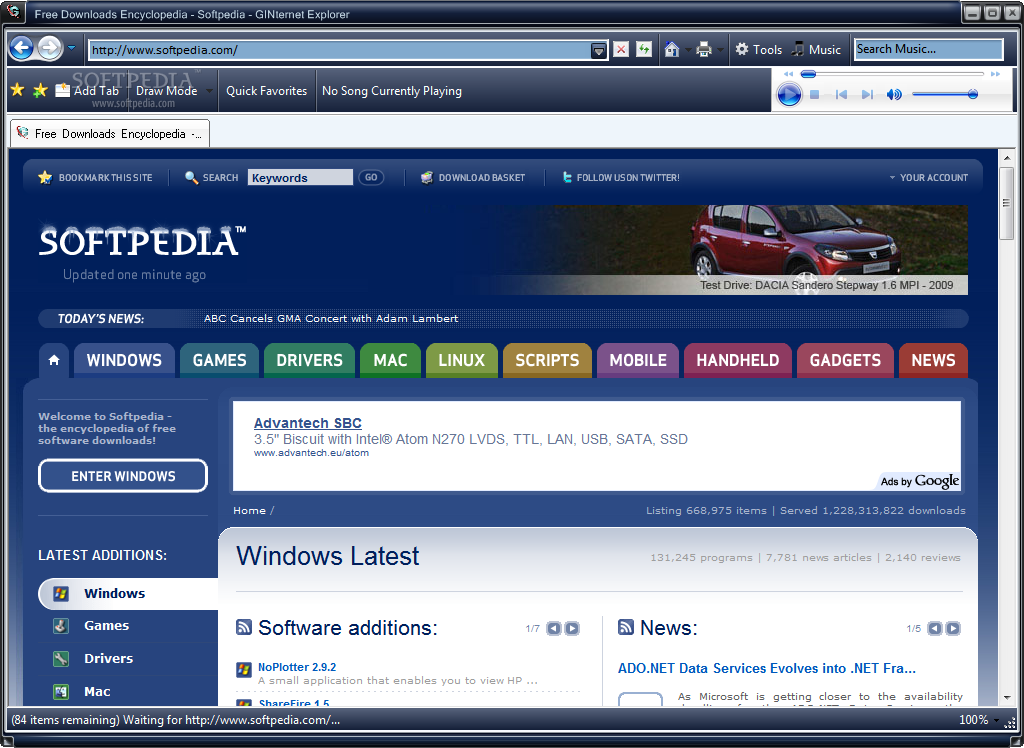Open the MAC category tab
1024x748 pixels.
[x=391, y=360]
